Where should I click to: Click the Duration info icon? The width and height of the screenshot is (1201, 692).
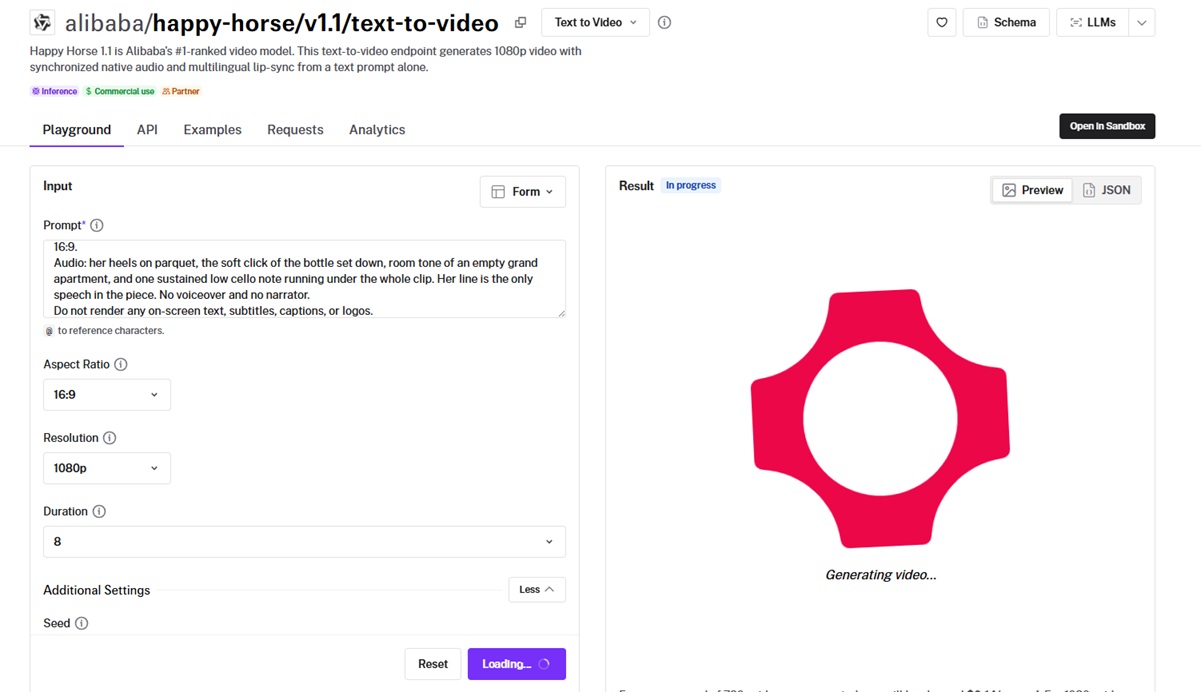point(99,511)
